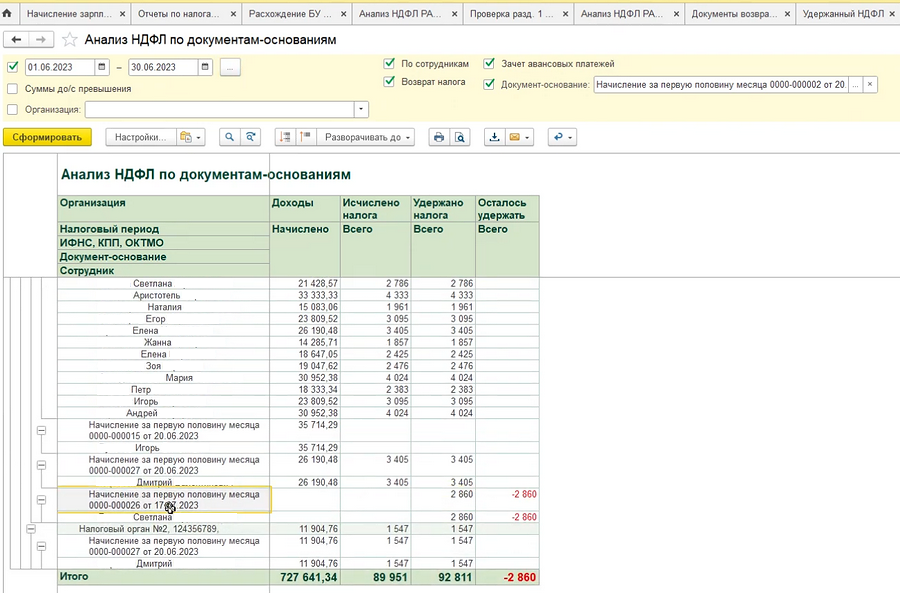This screenshot has width=900, height=593.
Task: Enable the Организация filter checkbox
Action: [13, 109]
